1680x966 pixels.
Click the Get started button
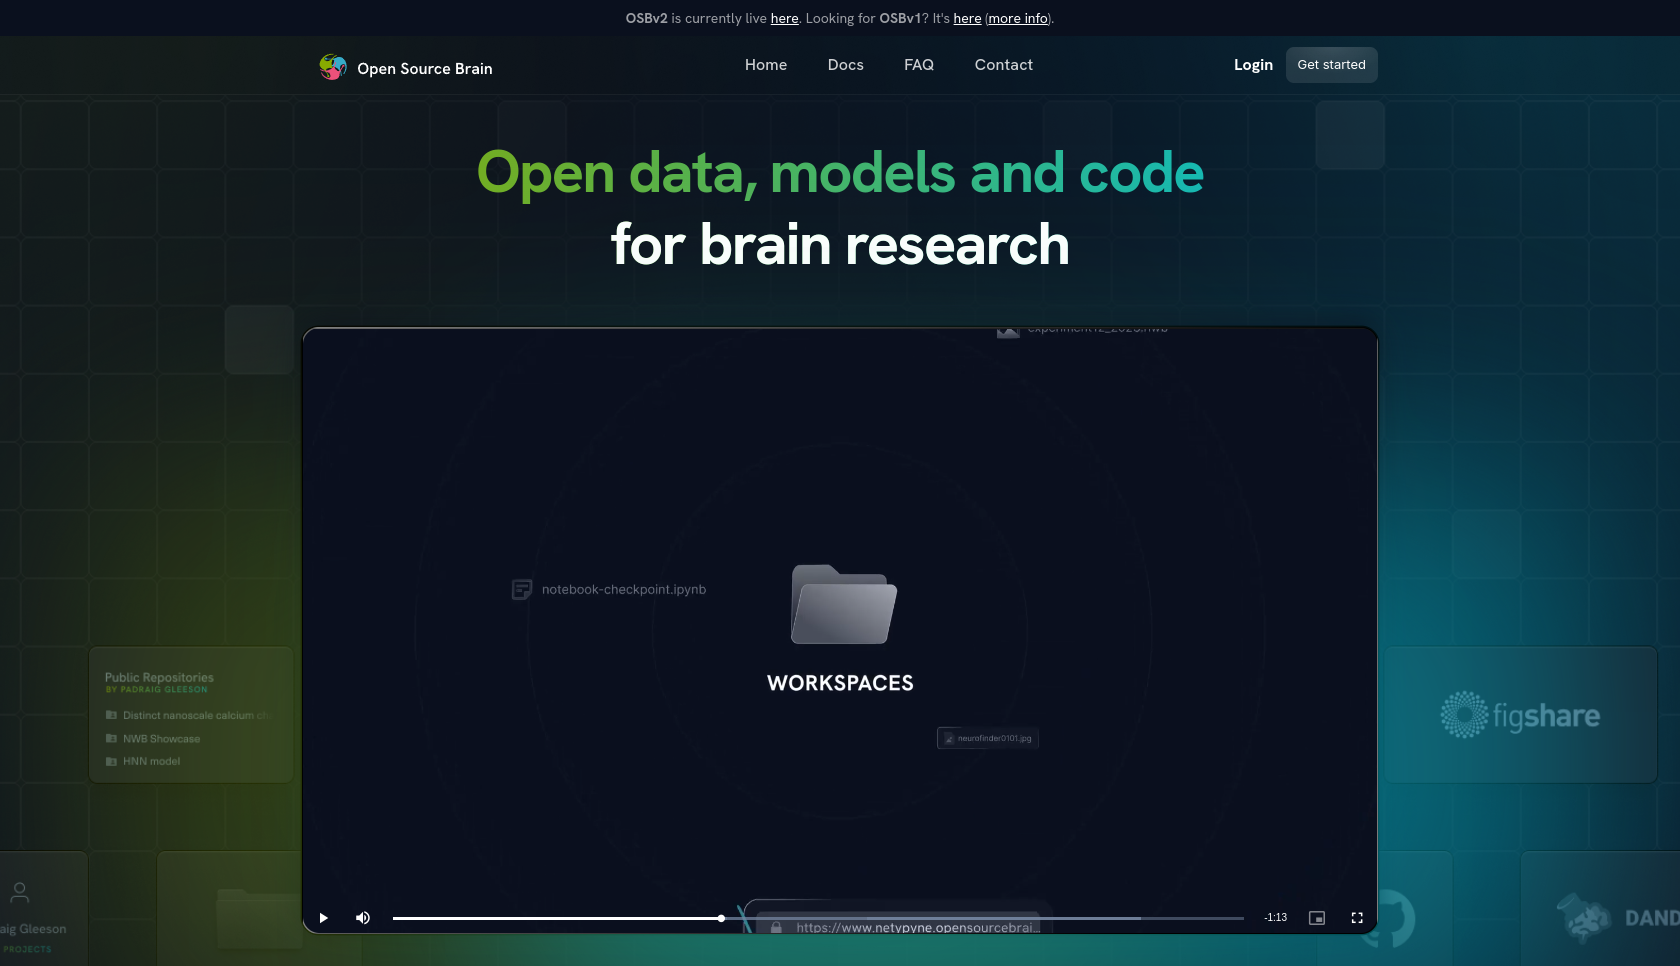(x=1332, y=65)
